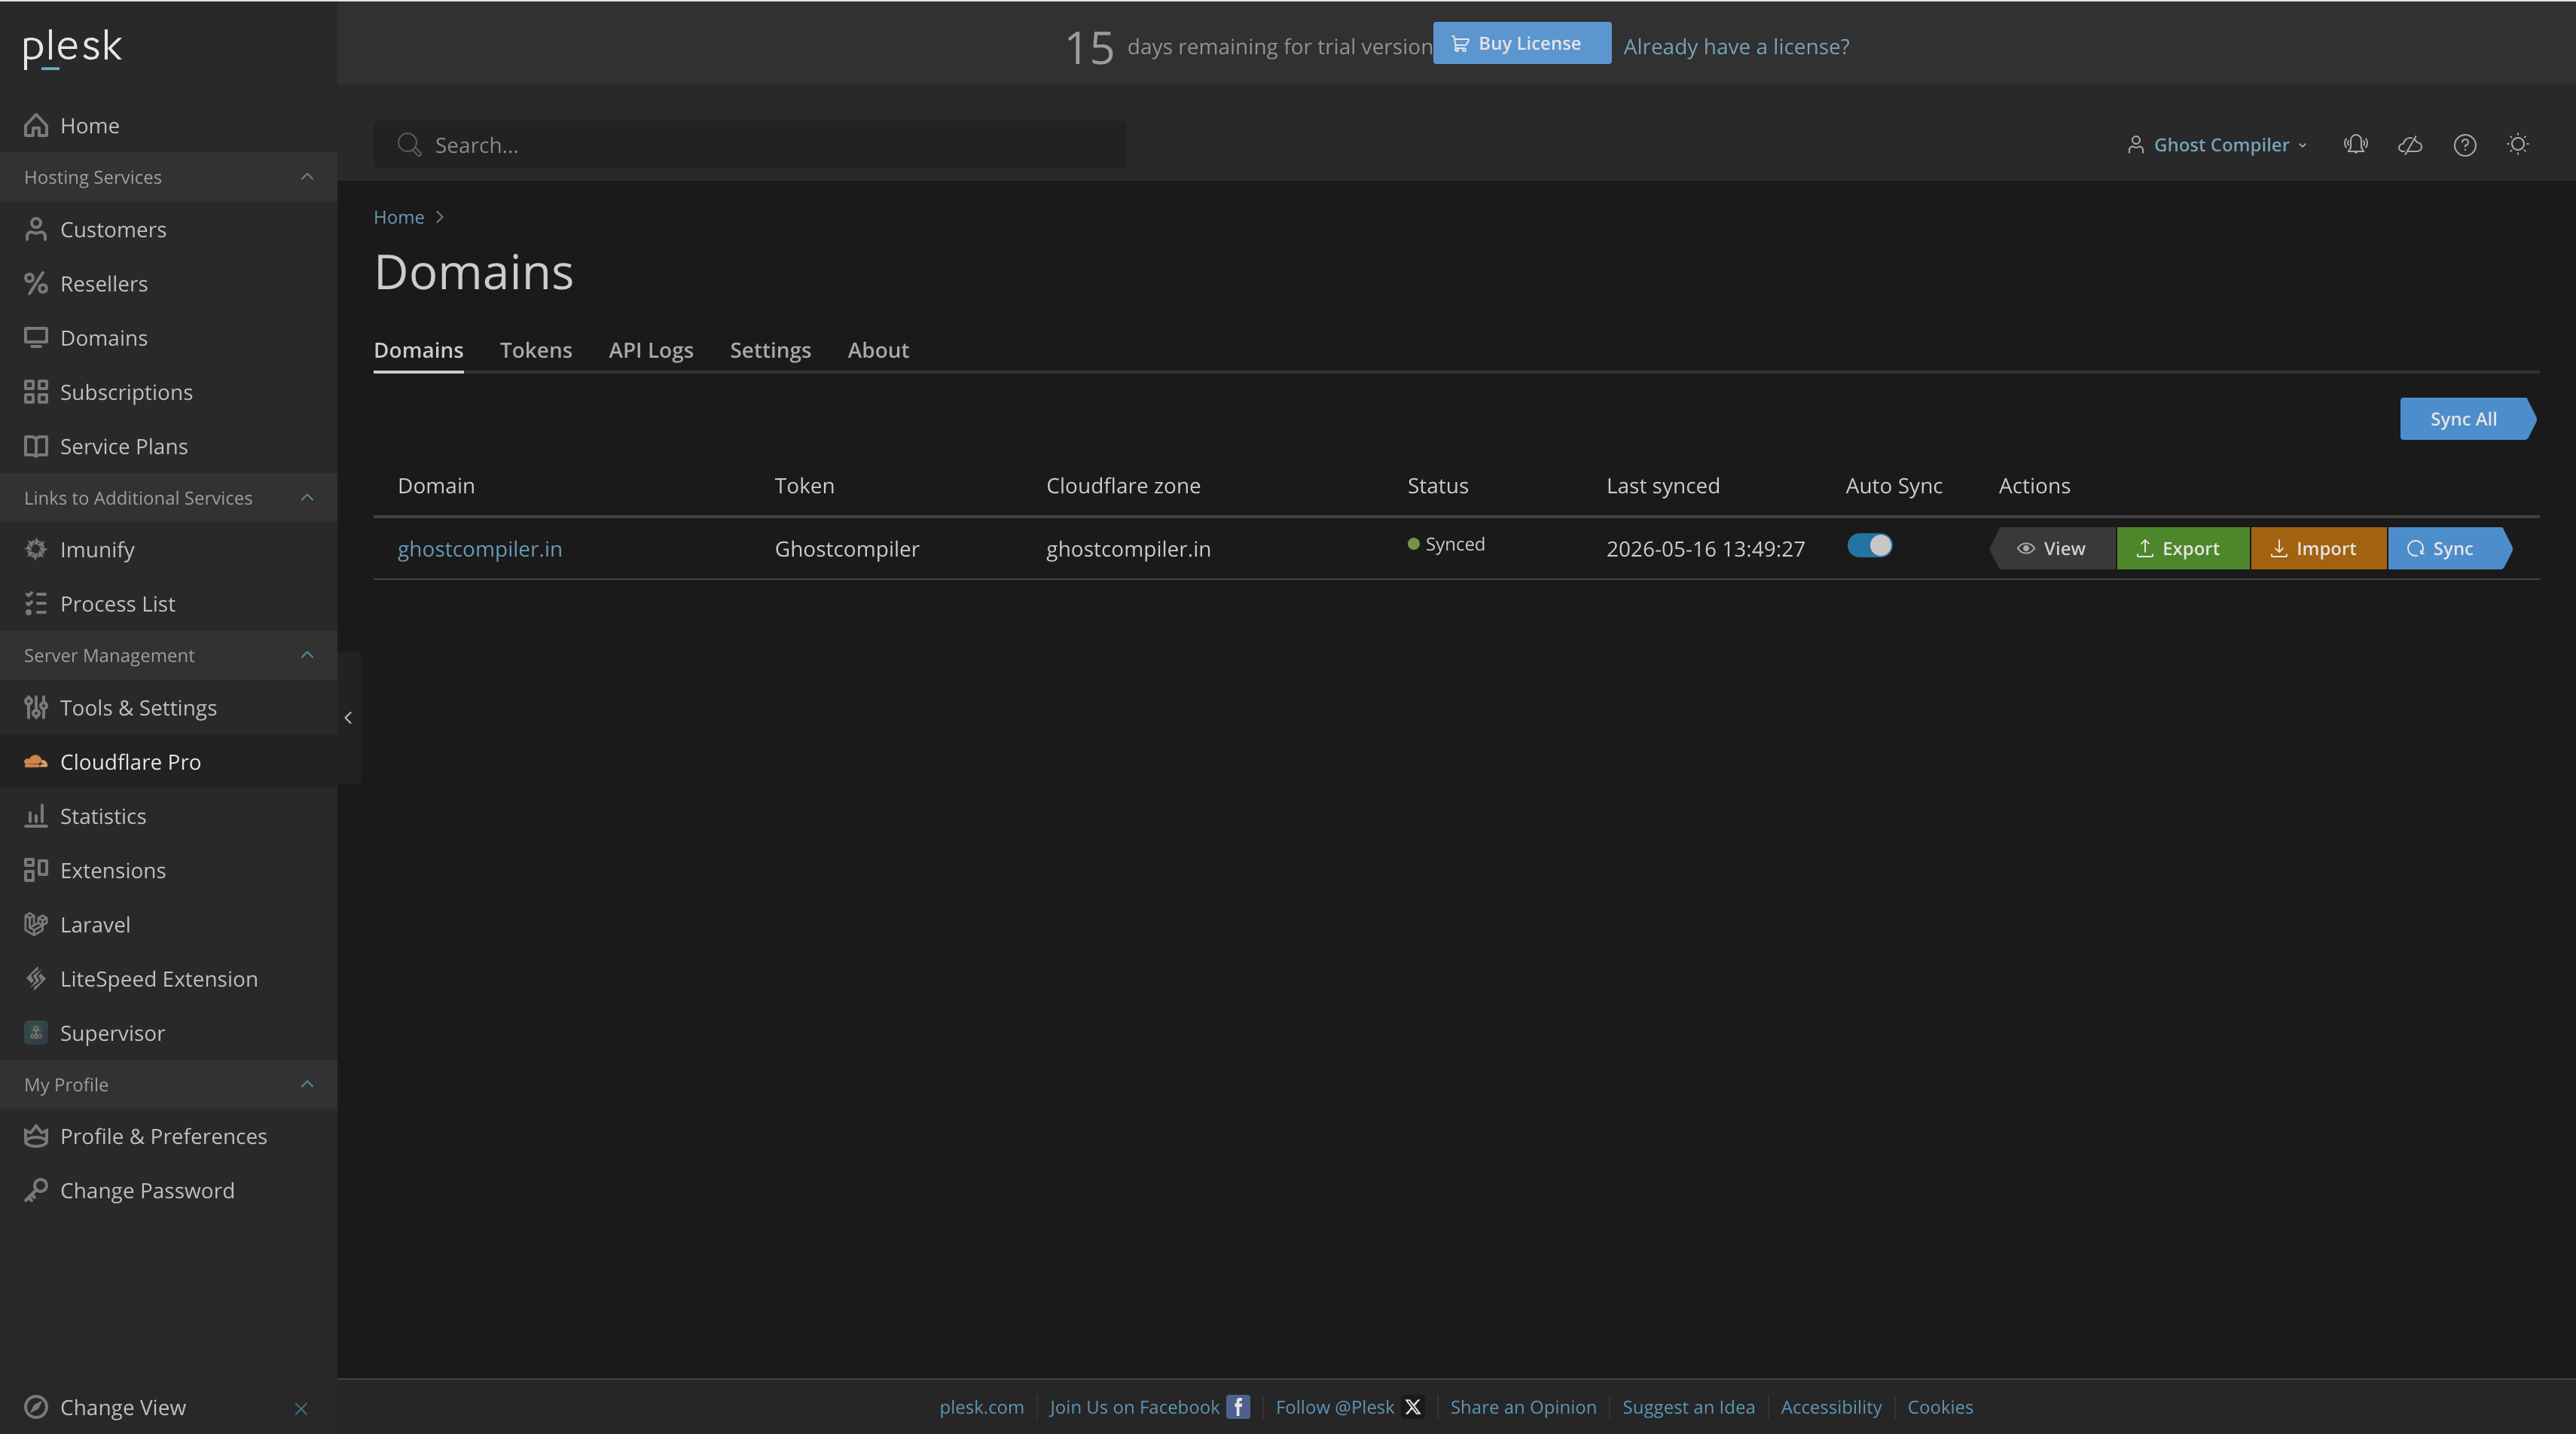Click the Home breadcrumb link
2576x1434 pixels.
(x=399, y=217)
